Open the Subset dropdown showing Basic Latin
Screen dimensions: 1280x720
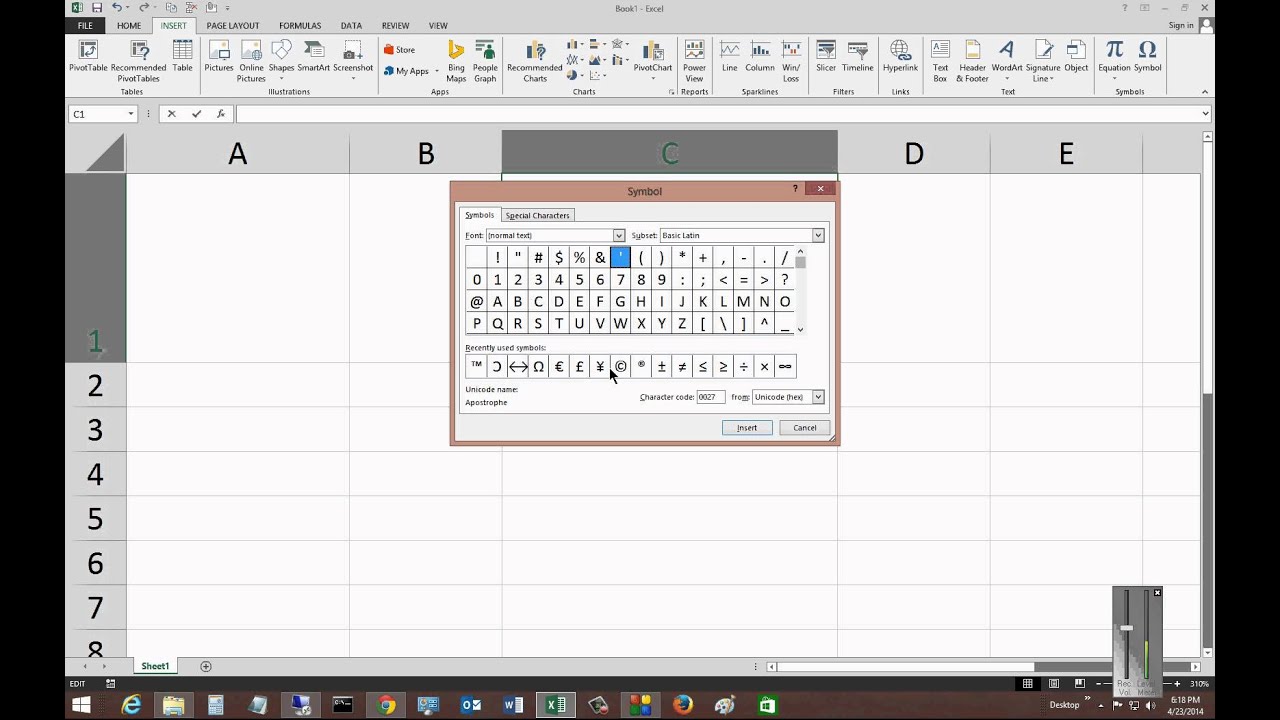coord(818,236)
